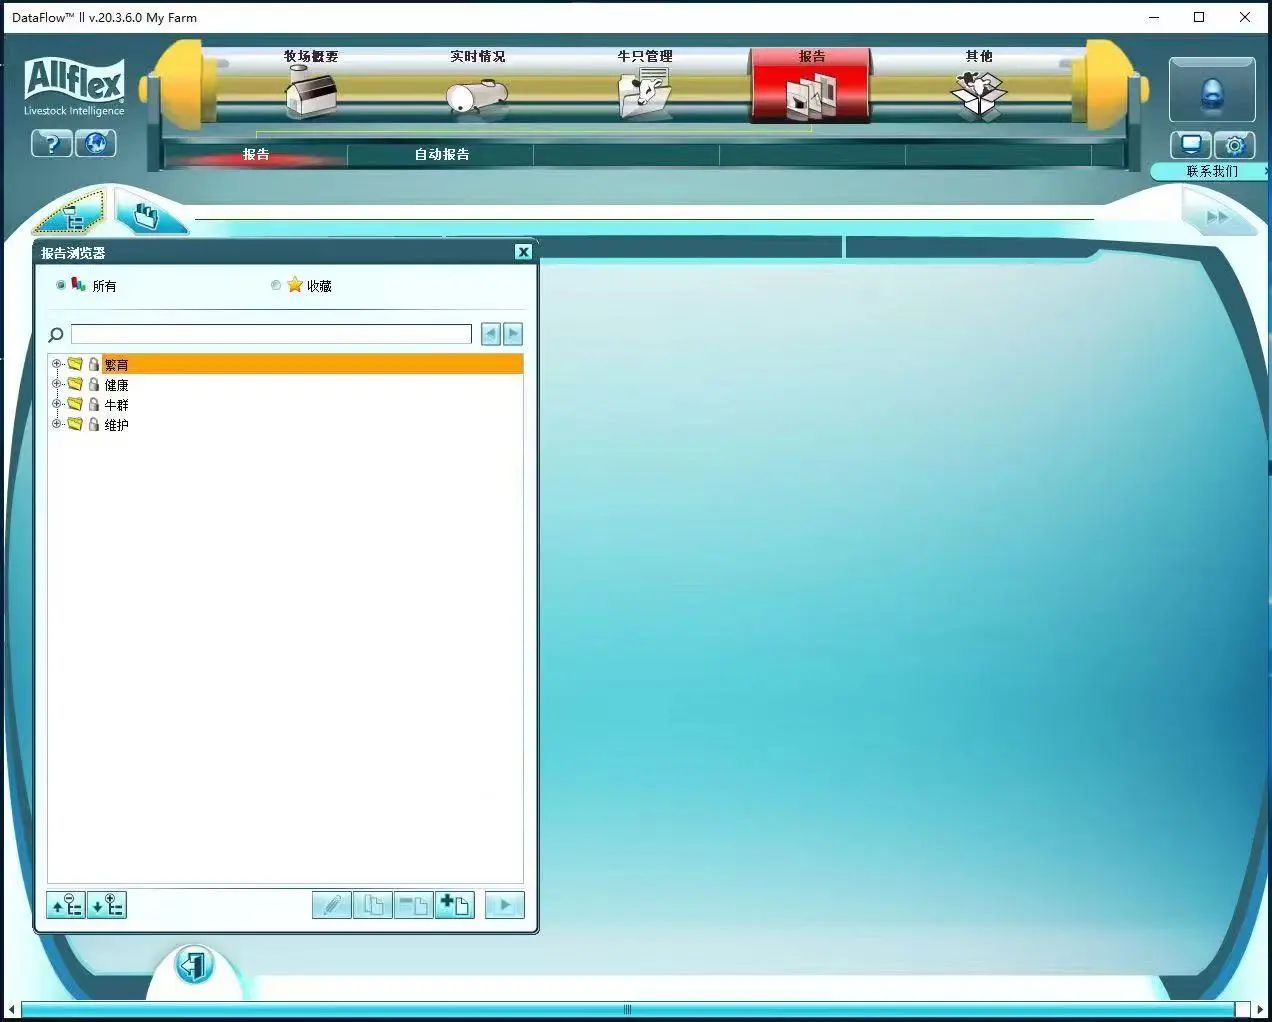1272x1022 pixels.
Task: Click the search magnifier icon
Action: (x=56, y=334)
